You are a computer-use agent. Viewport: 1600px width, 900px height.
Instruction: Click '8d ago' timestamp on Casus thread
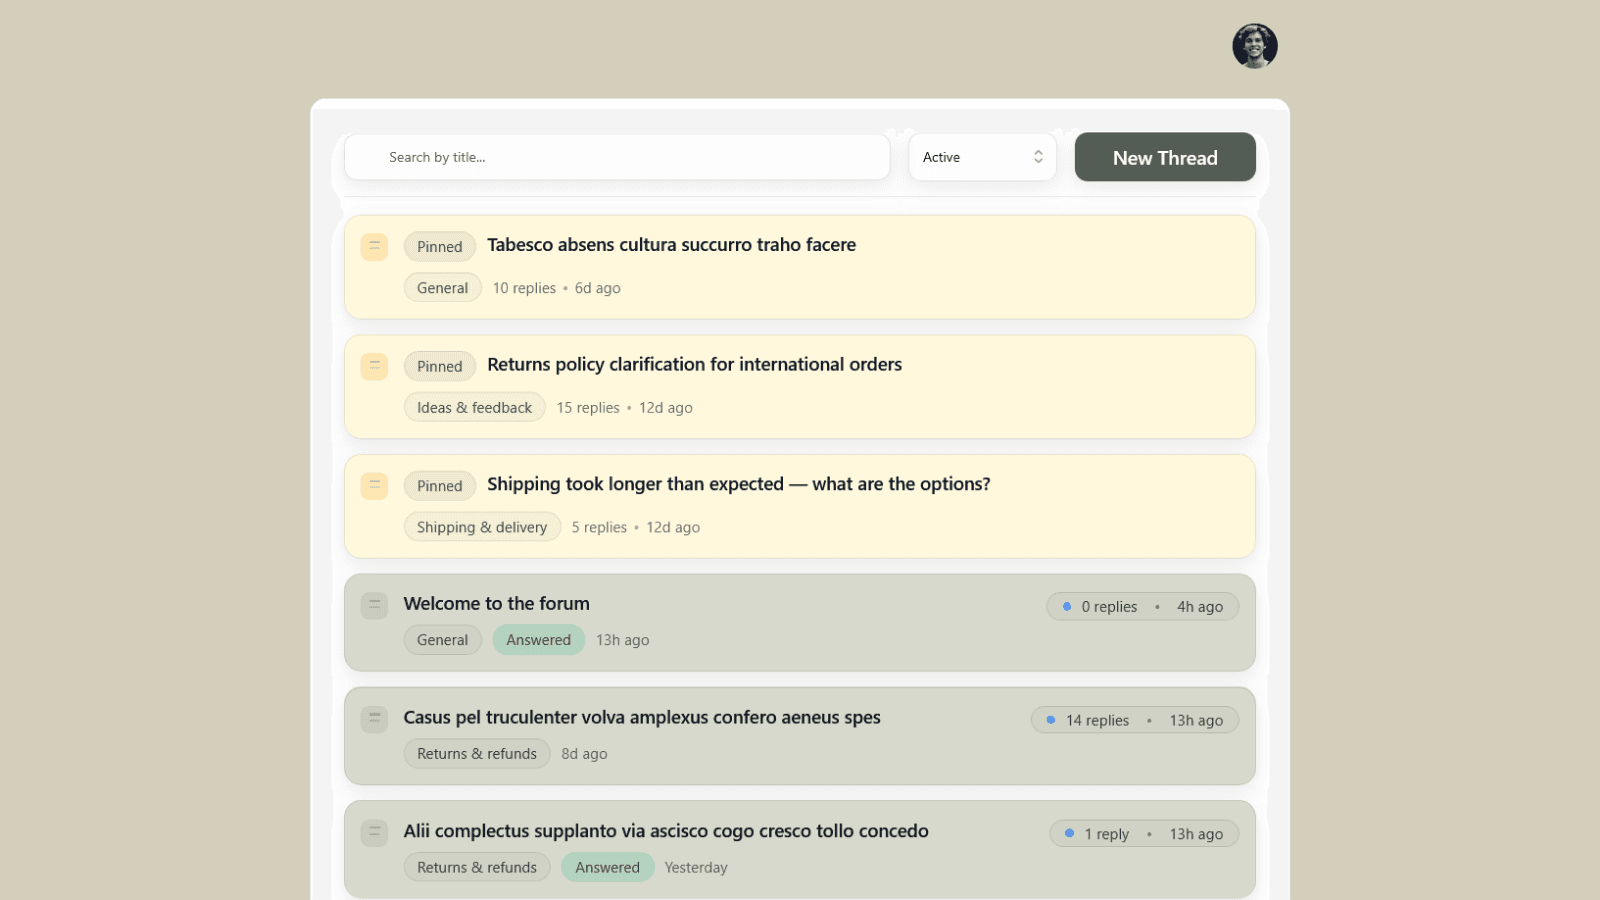click(x=584, y=754)
